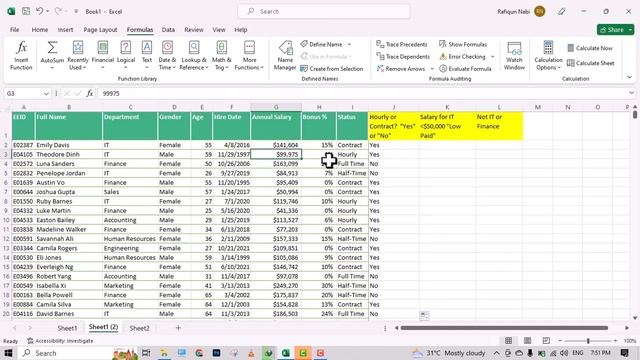Open Windows Start menu
The image size is (640, 360).
click(x=8, y=353)
